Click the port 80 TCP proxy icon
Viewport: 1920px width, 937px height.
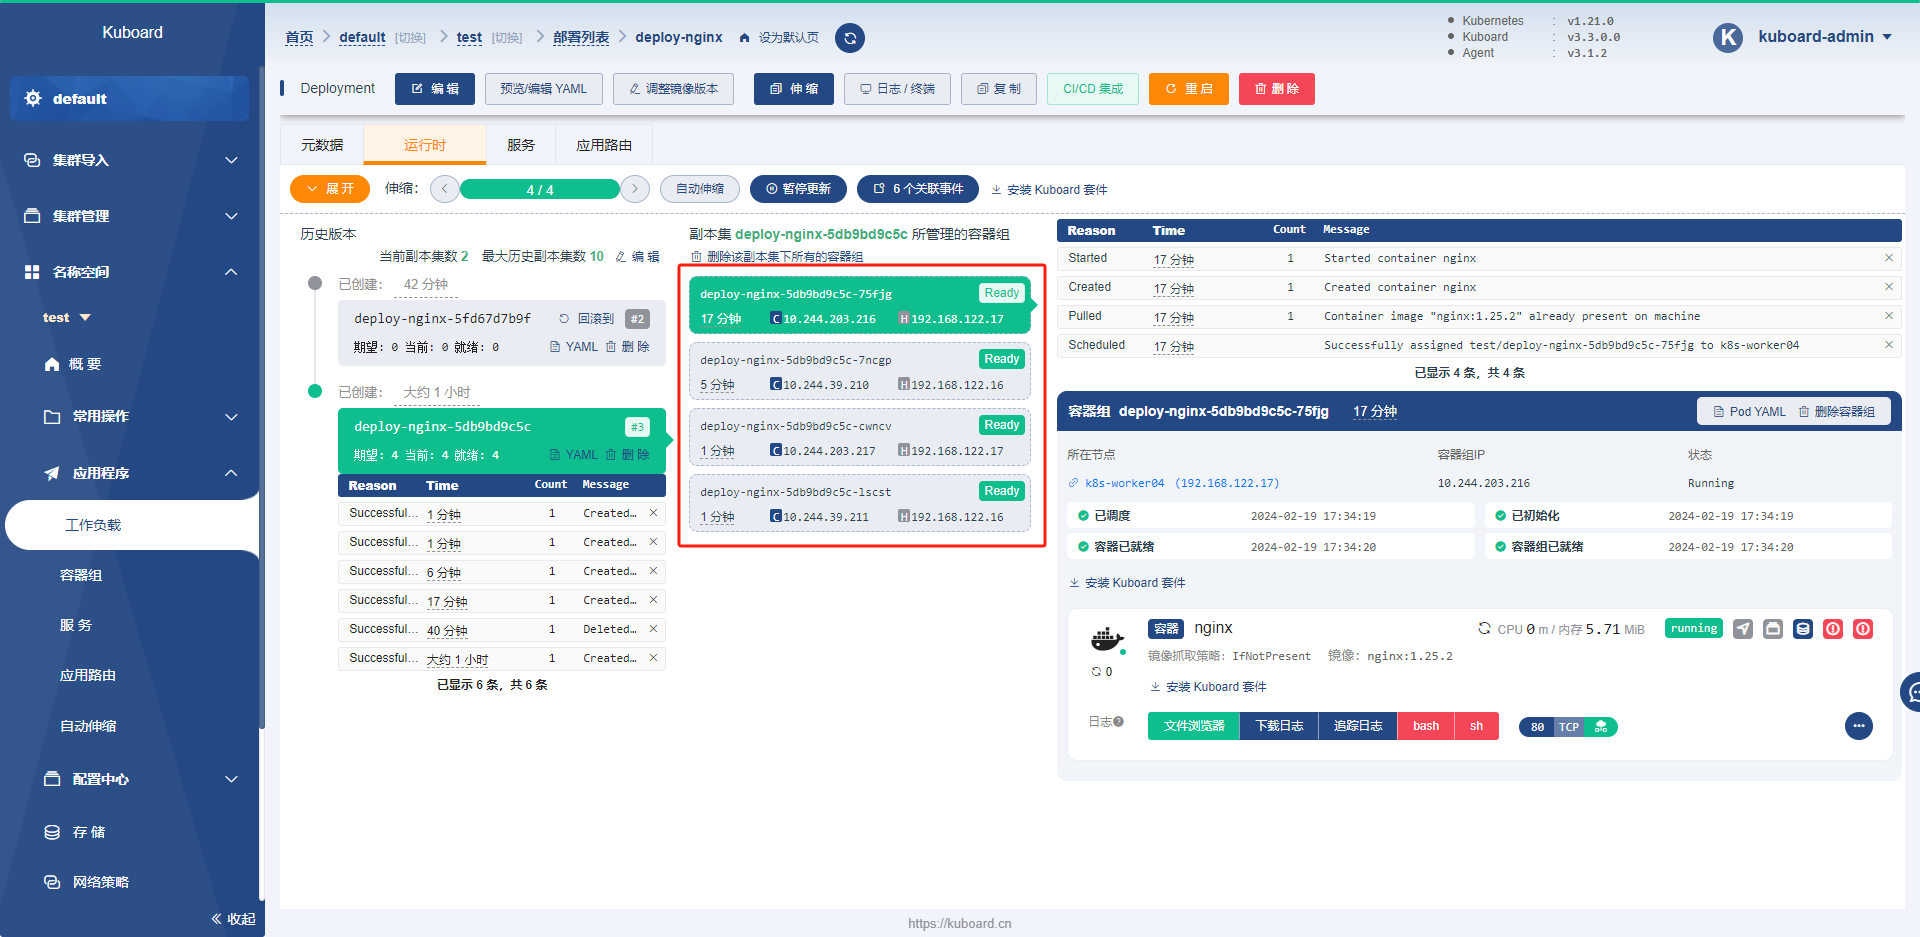point(1601,727)
